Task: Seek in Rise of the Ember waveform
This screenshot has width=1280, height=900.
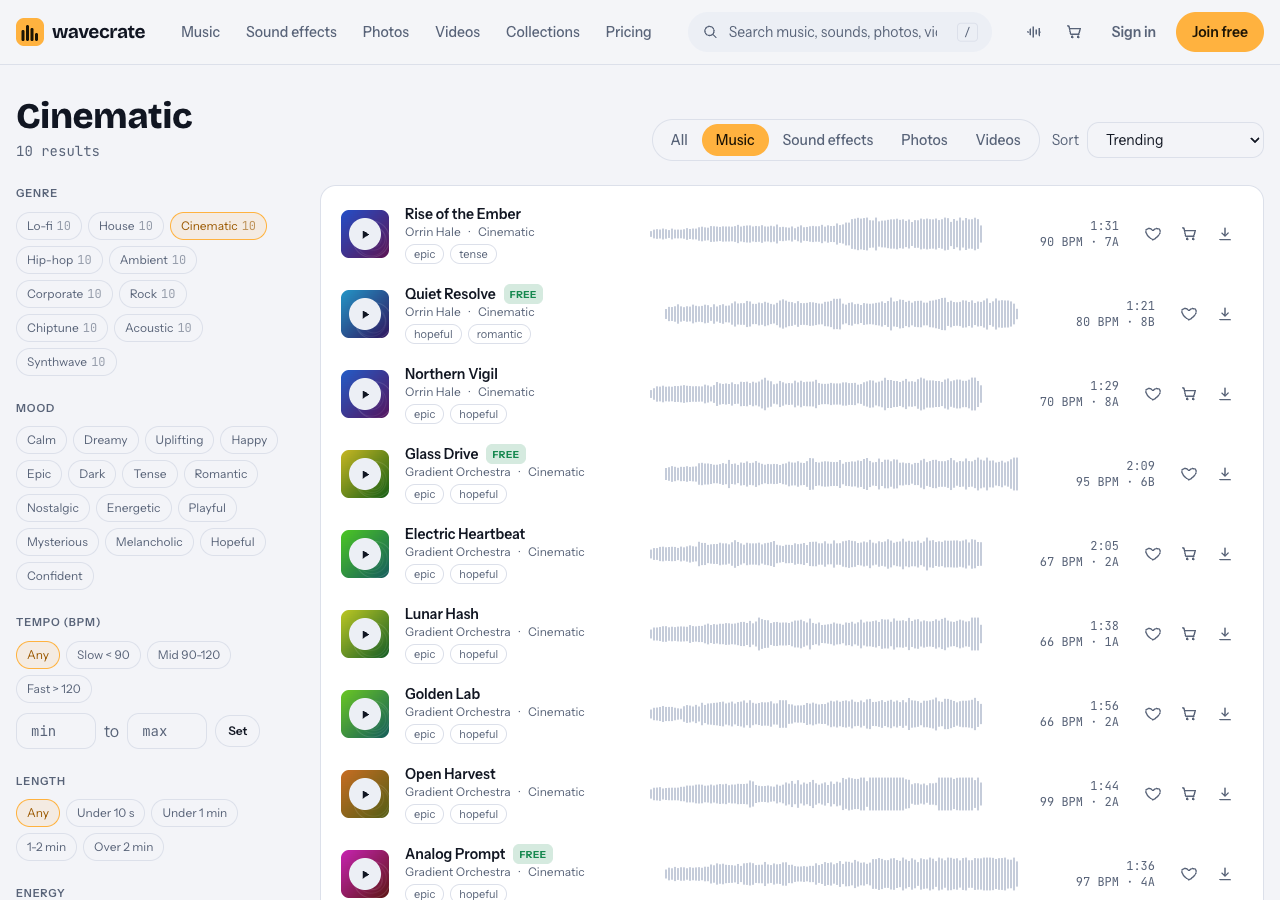Action: (816, 234)
